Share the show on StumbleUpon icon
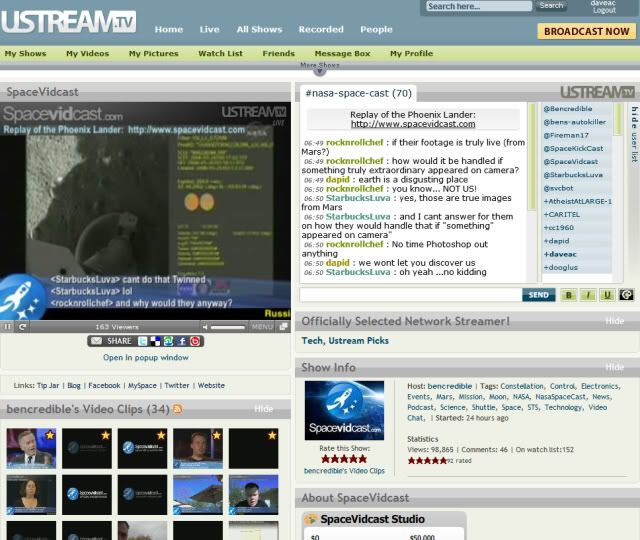This screenshot has height=540, width=640. click(169, 341)
